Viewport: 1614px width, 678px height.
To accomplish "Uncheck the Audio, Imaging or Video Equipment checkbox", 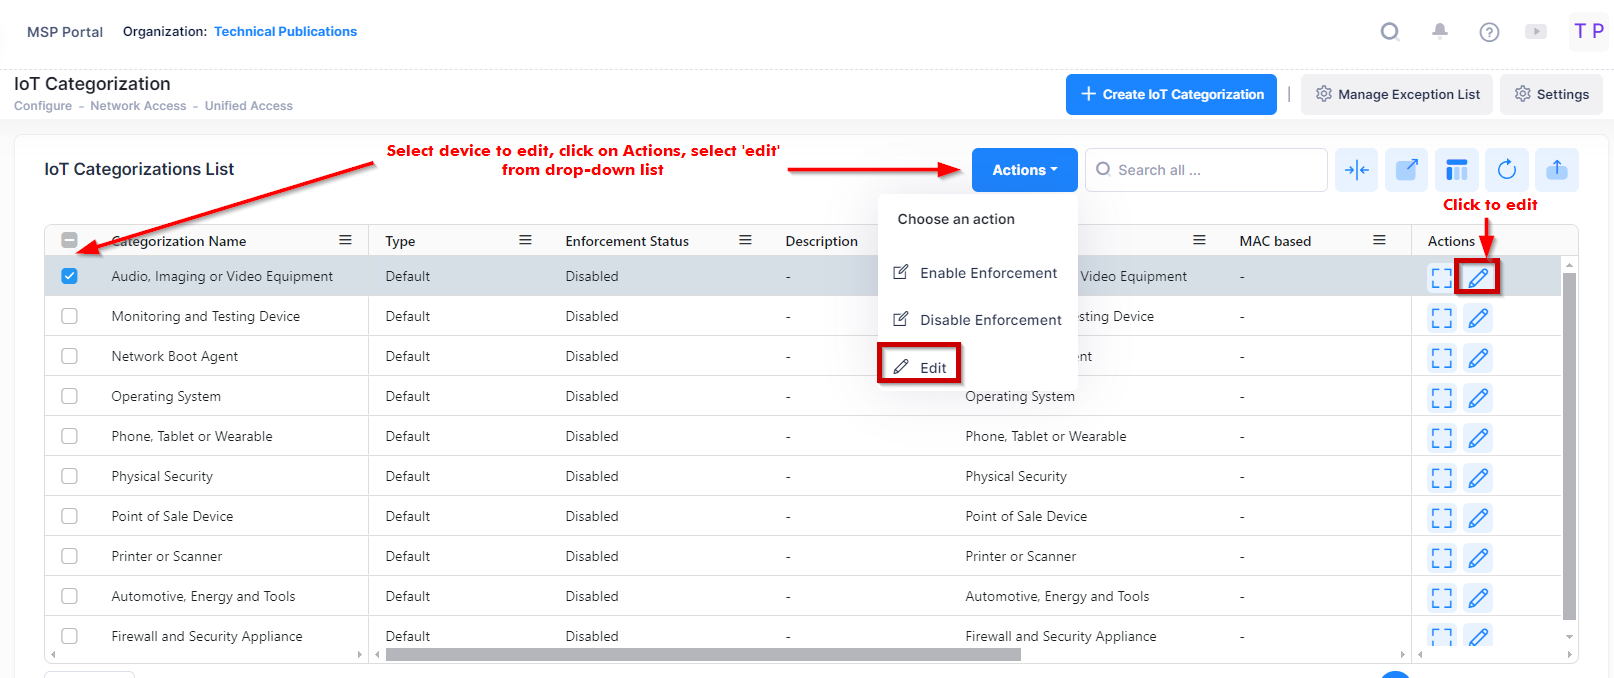I will click(x=69, y=276).
